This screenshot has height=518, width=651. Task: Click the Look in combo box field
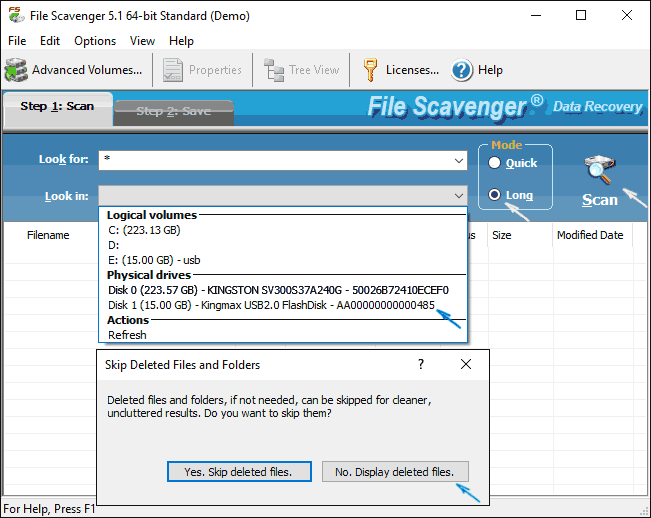tap(283, 195)
